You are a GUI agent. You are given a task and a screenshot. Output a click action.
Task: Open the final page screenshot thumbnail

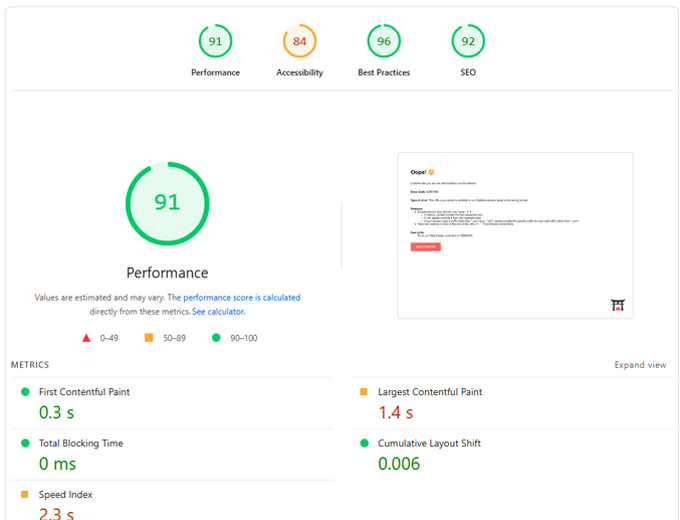515,235
